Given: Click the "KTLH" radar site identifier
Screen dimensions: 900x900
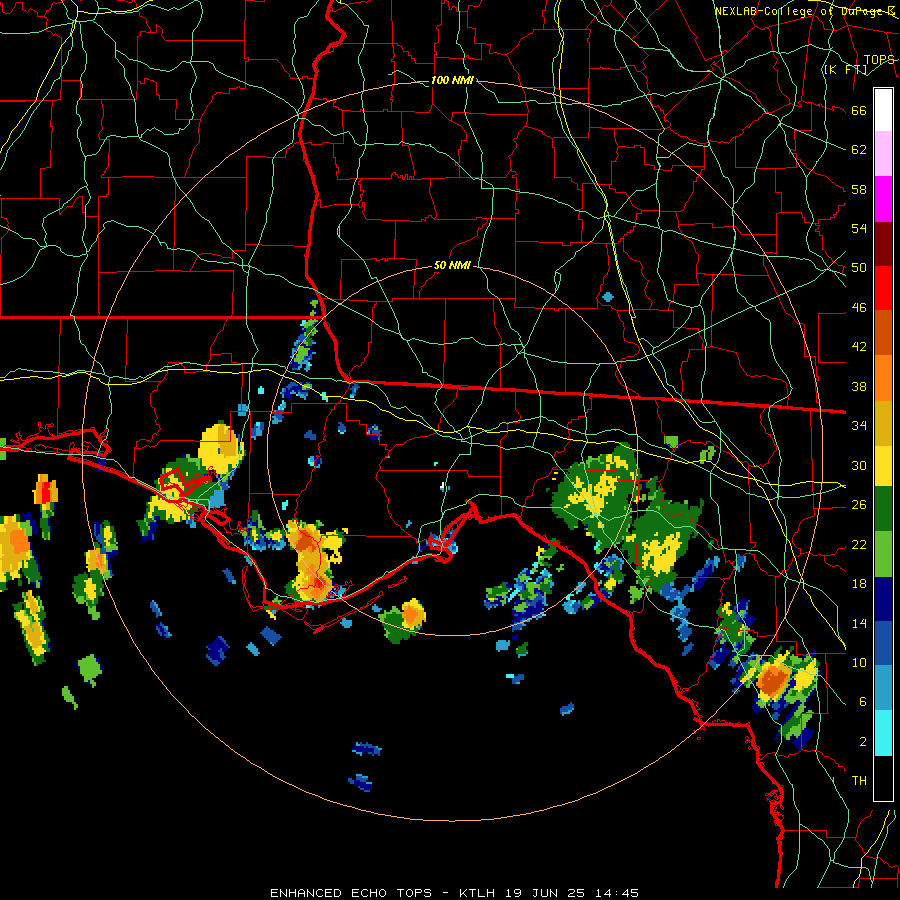Looking at the screenshot, I should click(x=477, y=893).
